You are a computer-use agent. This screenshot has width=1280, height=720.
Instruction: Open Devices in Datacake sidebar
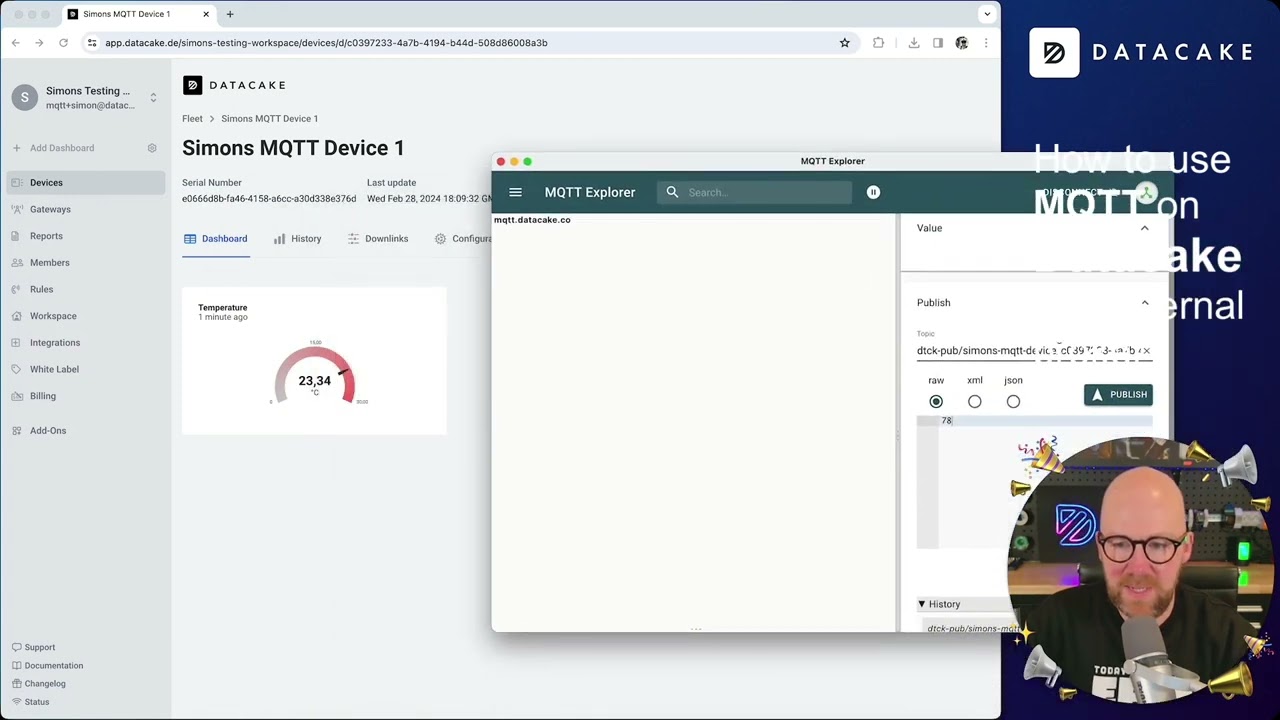pyautogui.click(x=84, y=183)
